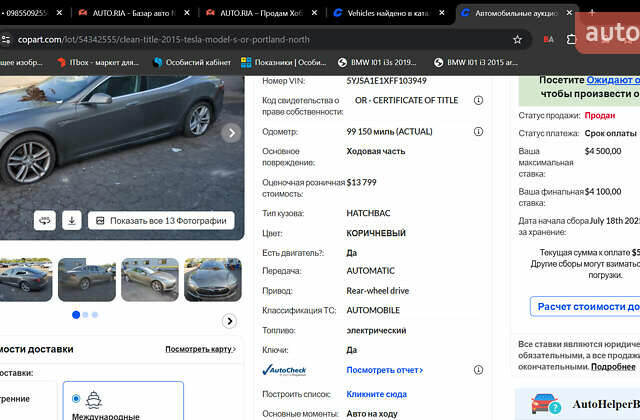Click the $4 500,00 maximum bid value
640x420 pixels.
(x=603, y=151)
